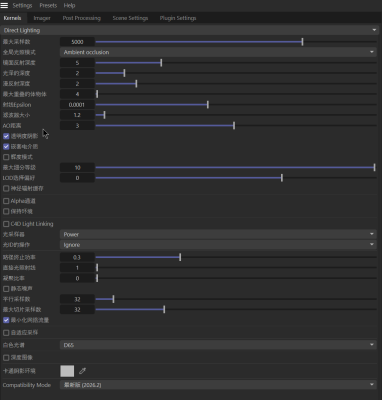Click the 镜面反射深度 slider handle
Viewport: 382px width, 400px height.
pos(161,63)
